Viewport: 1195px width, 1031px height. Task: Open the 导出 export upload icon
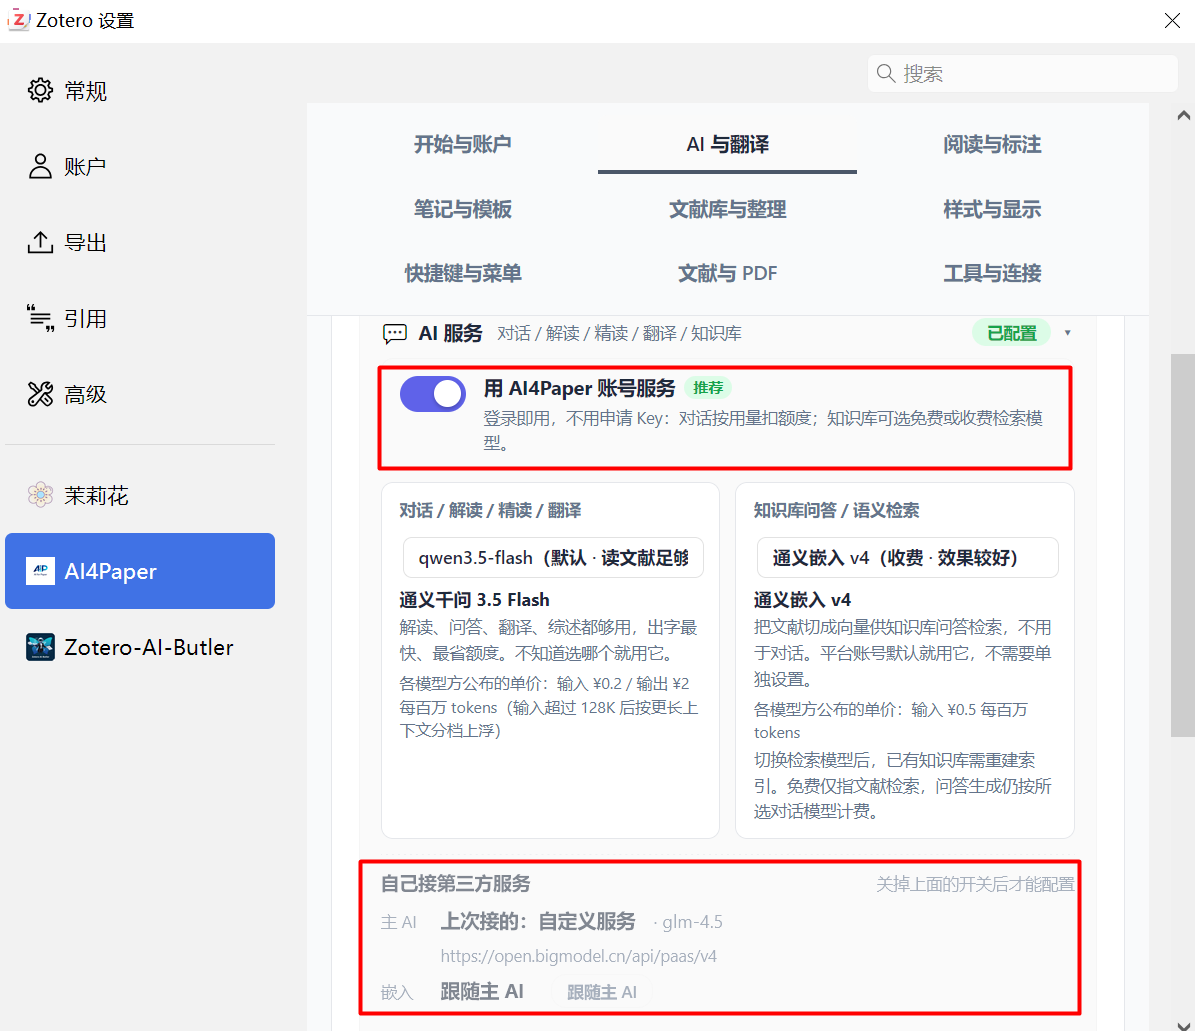pos(40,242)
